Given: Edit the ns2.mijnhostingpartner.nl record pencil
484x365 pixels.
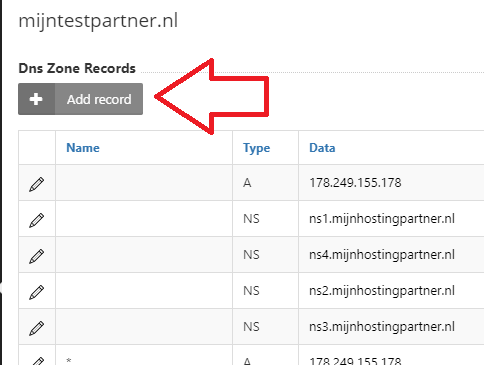Looking at the screenshot, I should (x=37, y=292).
